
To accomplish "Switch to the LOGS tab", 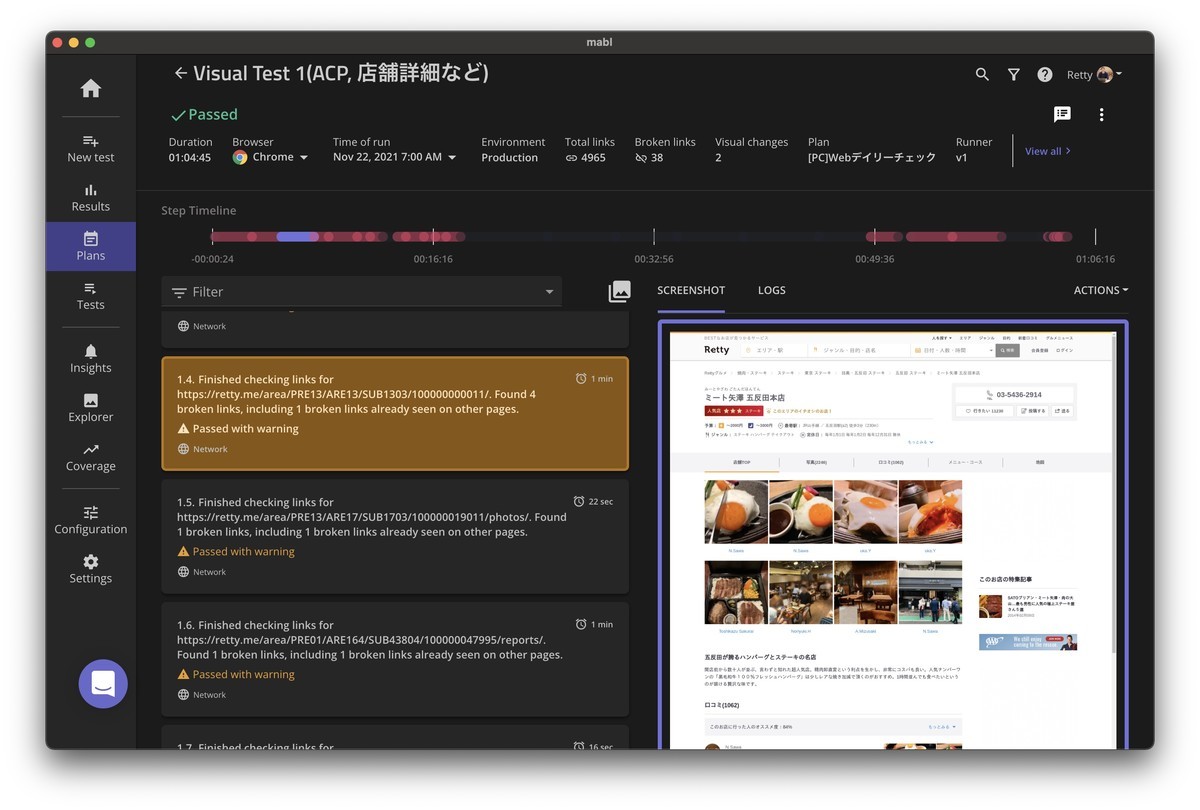I will click(x=772, y=290).
